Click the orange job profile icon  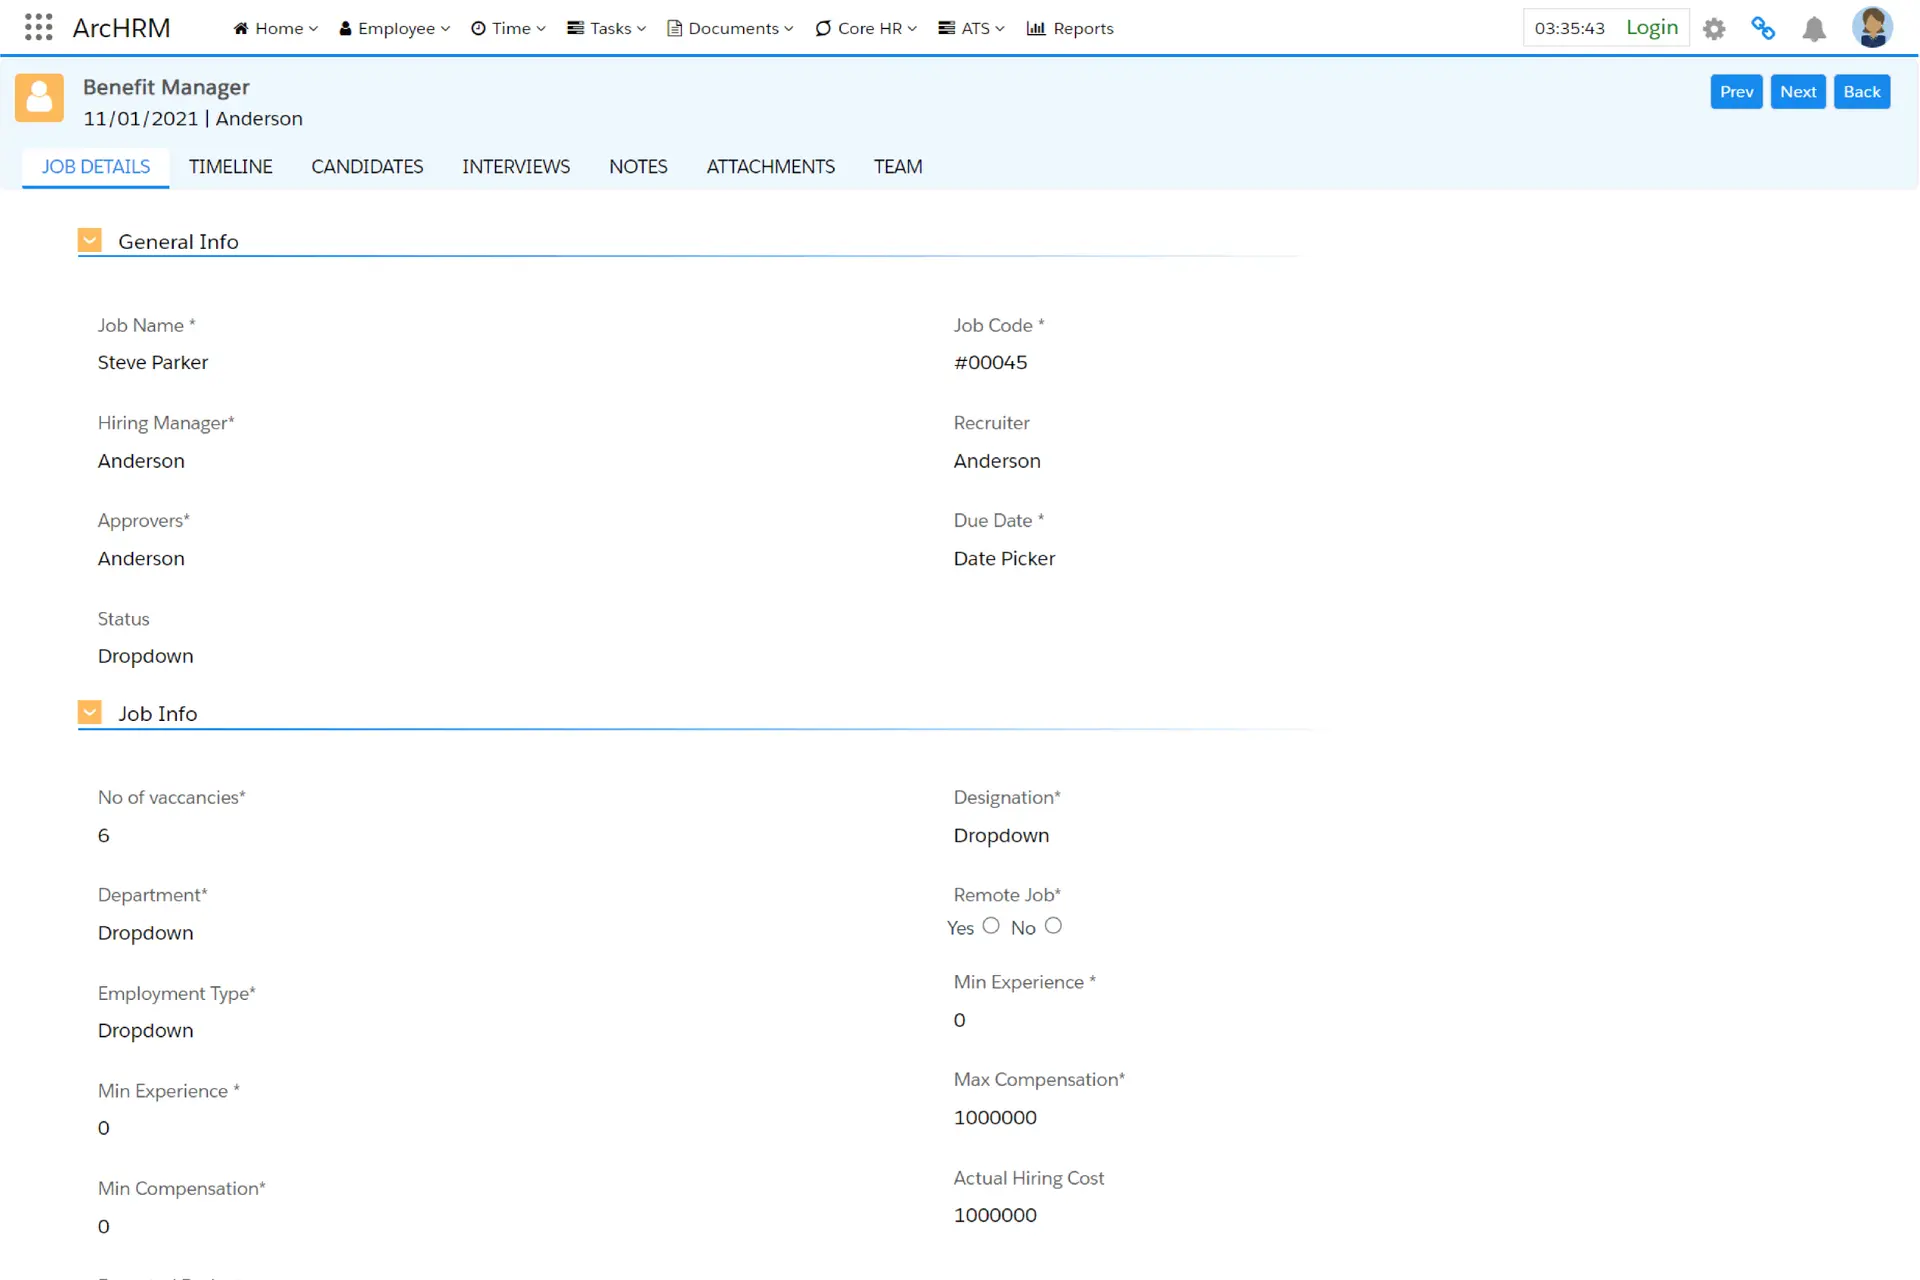point(39,97)
